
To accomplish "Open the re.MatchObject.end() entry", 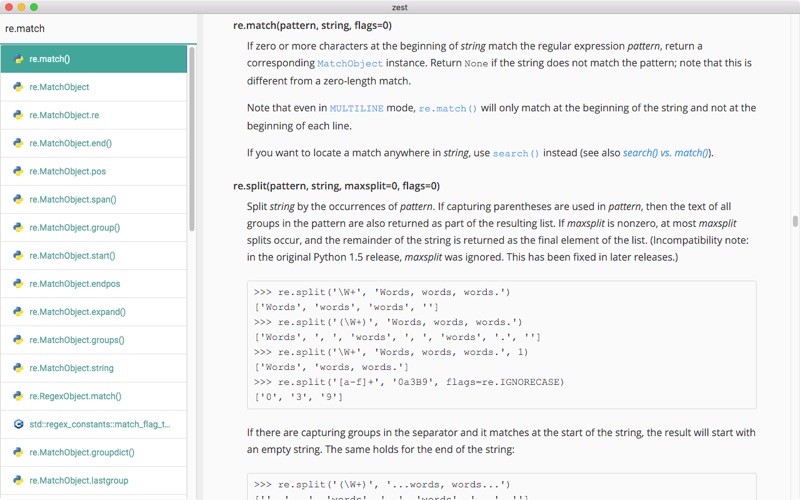I will click(94, 143).
